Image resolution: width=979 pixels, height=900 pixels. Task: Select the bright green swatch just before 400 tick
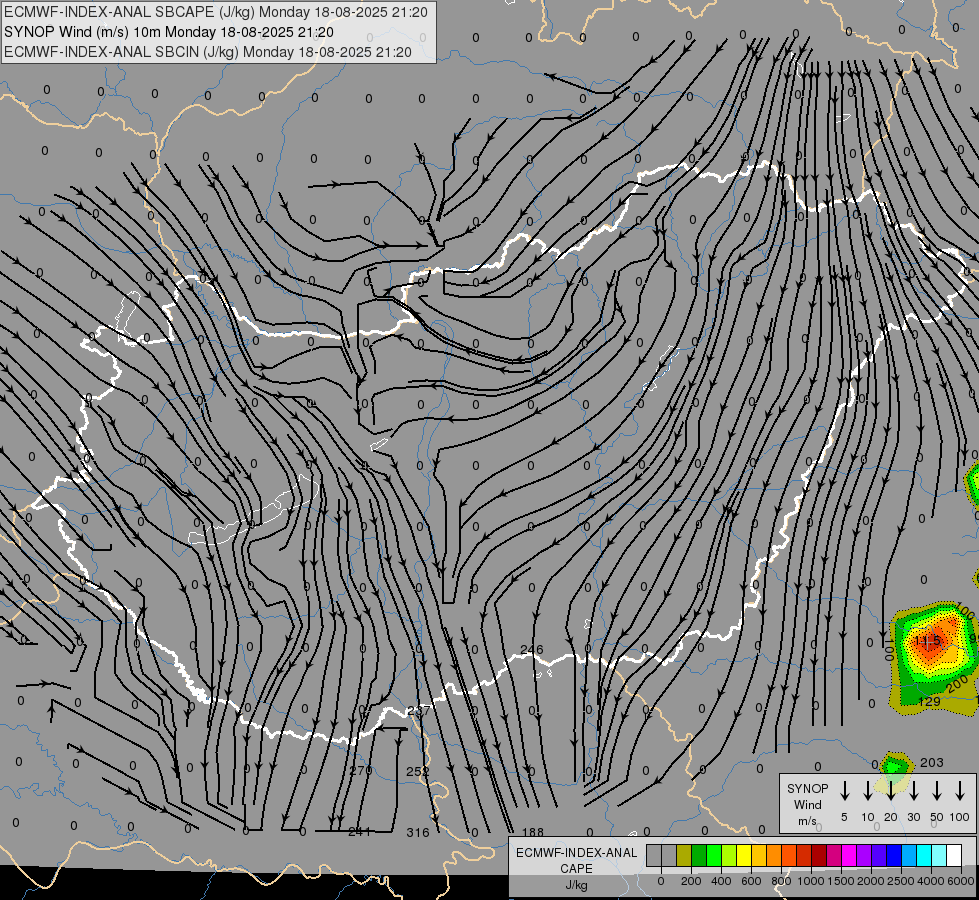[714, 855]
